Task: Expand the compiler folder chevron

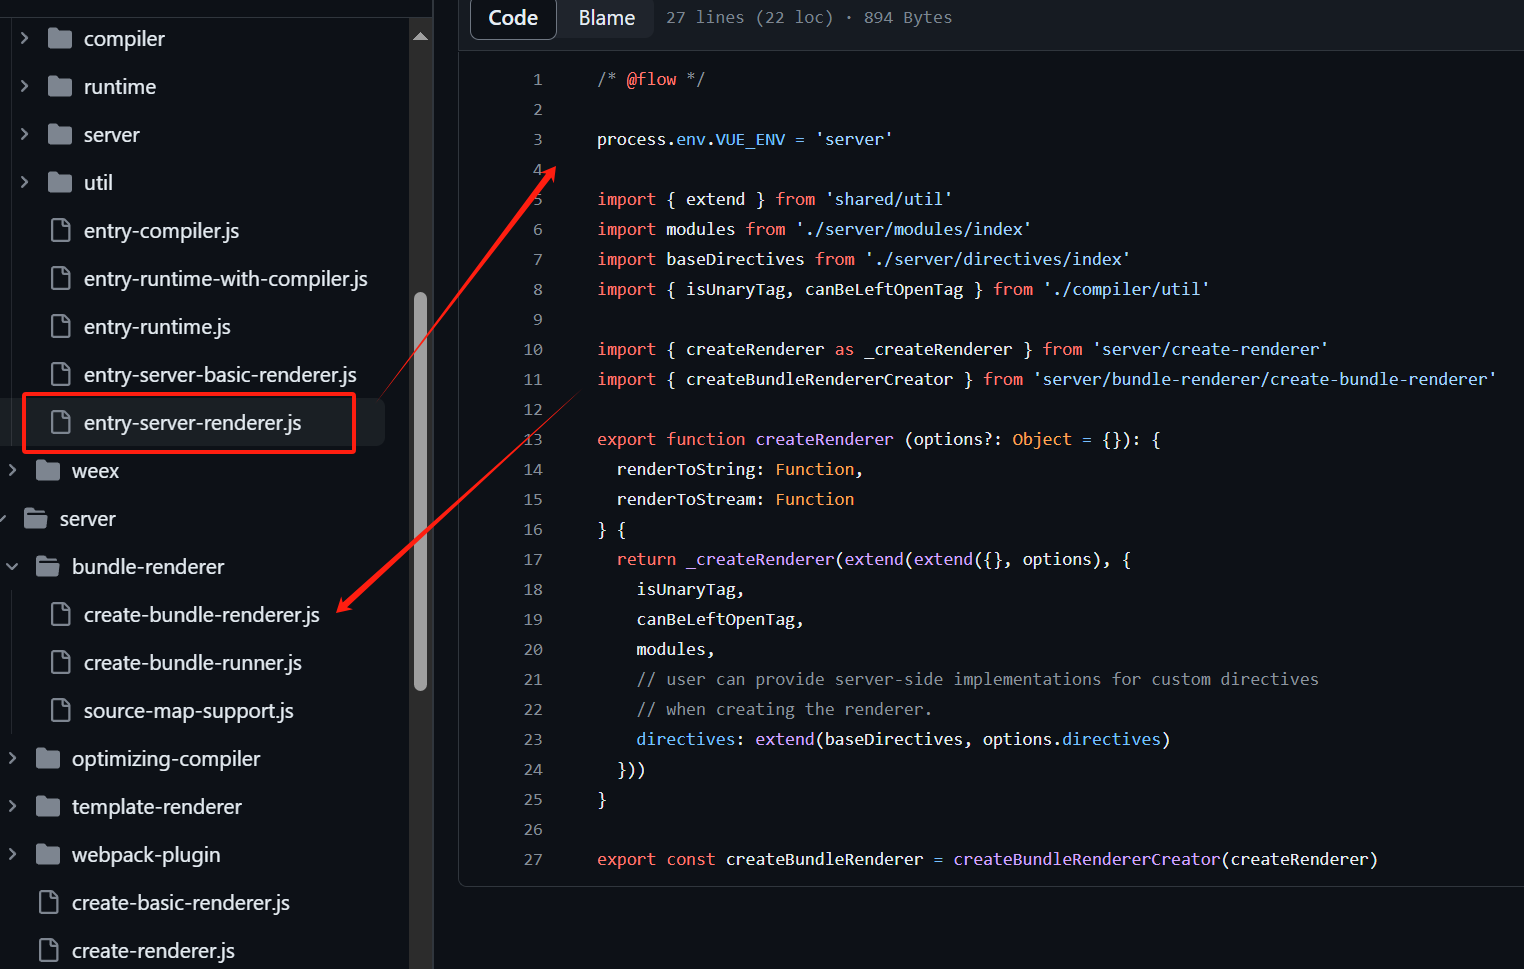Action: pos(24,39)
